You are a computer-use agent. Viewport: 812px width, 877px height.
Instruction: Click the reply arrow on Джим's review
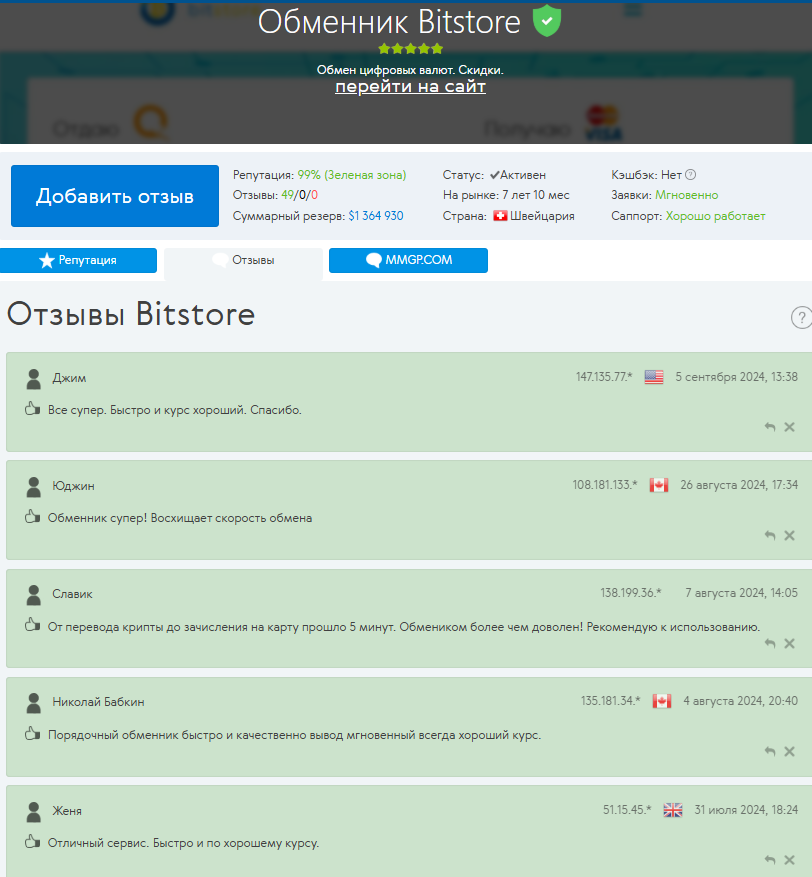tap(769, 427)
